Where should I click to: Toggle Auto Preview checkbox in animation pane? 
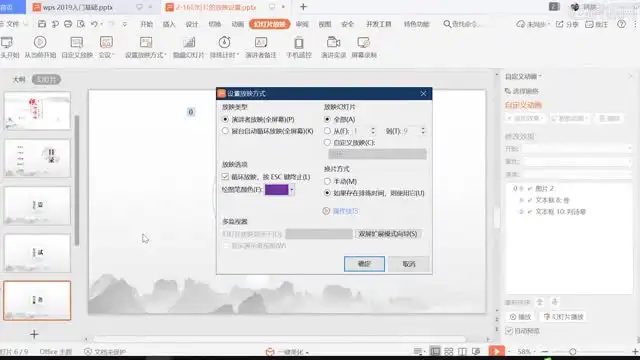(x=509, y=331)
